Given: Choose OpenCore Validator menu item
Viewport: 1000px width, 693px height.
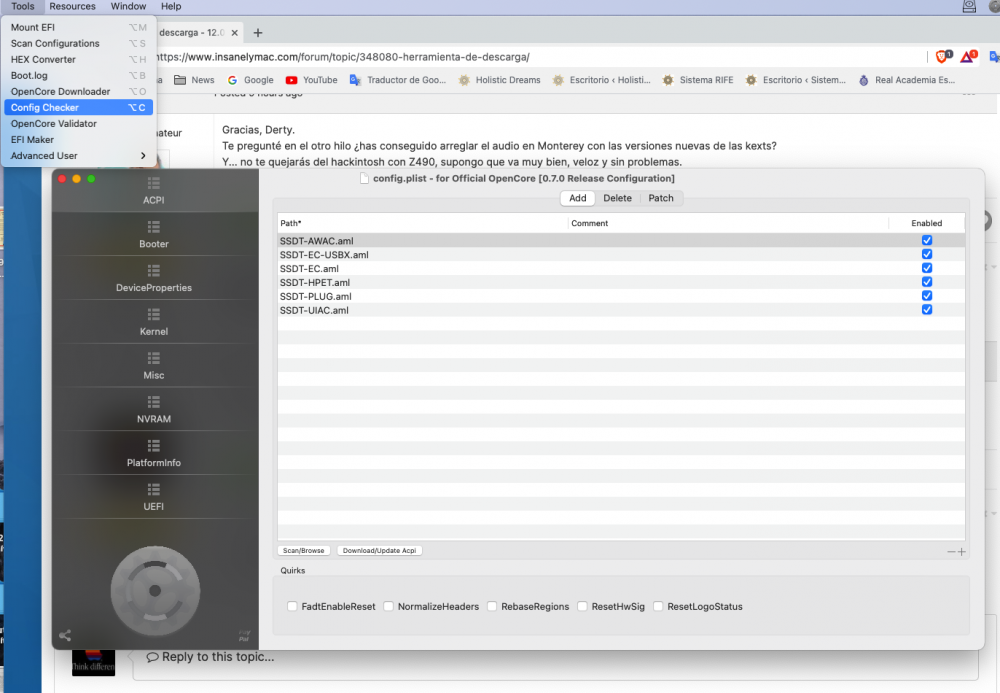Looking at the screenshot, I should tap(79, 124).
